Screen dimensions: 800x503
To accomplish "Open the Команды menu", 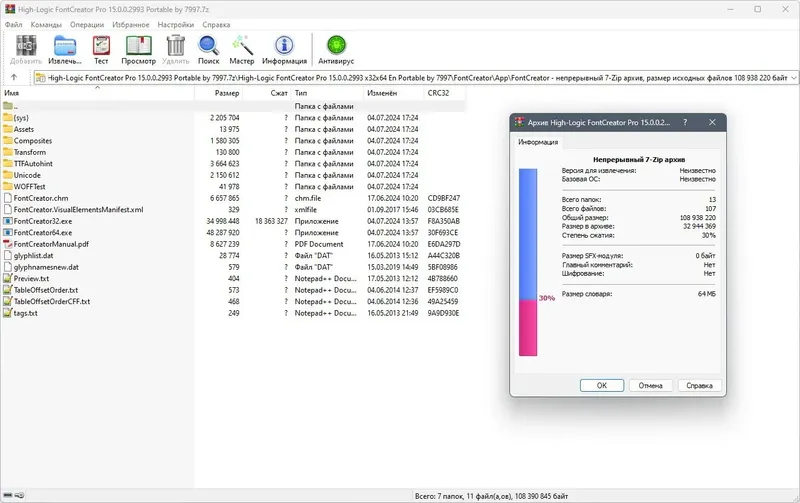I will tap(46, 24).
